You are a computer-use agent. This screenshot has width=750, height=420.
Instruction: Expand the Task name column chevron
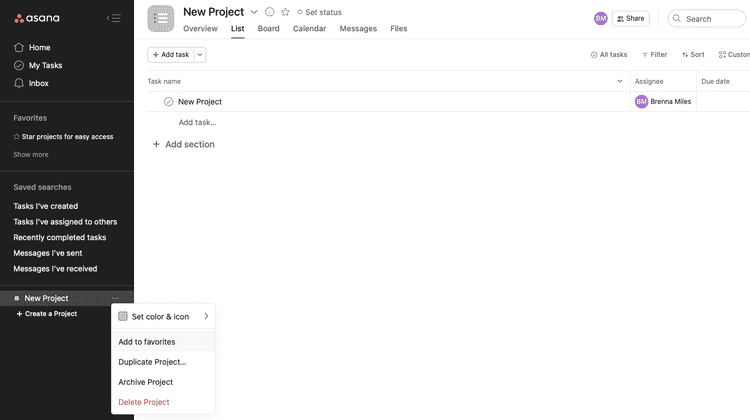click(619, 81)
